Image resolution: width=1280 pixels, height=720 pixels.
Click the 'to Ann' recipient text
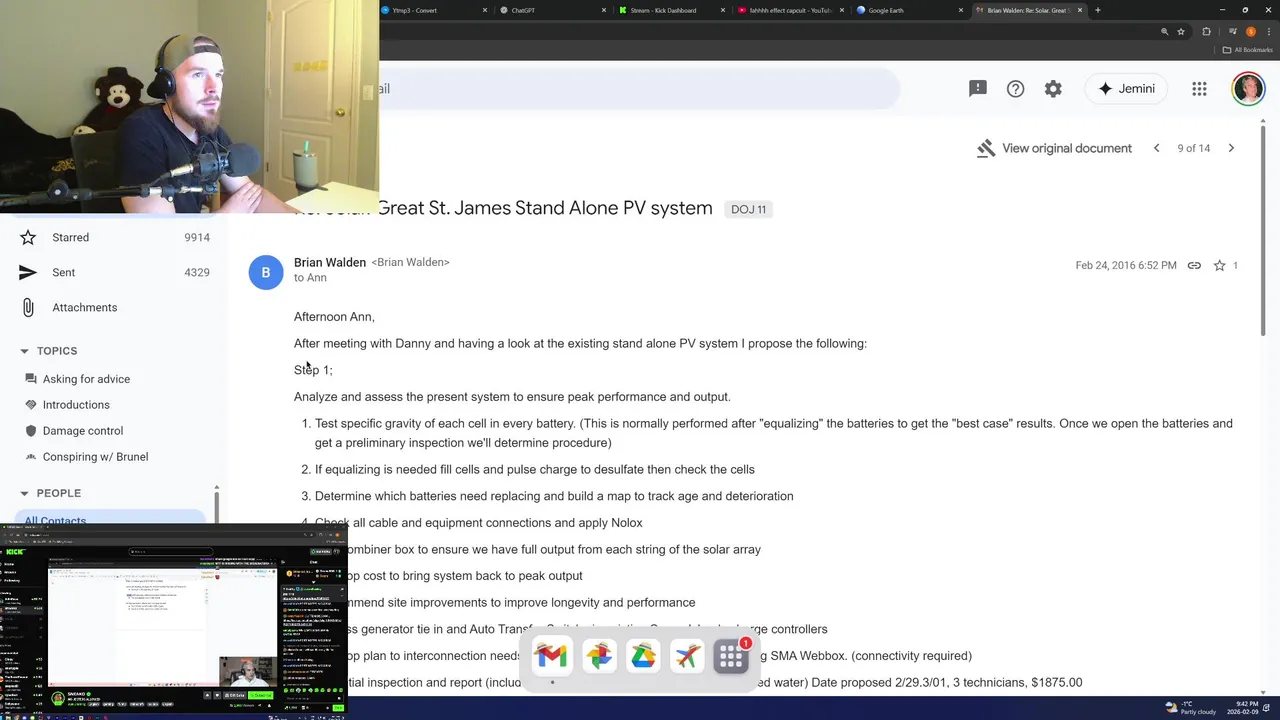tap(310, 278)
